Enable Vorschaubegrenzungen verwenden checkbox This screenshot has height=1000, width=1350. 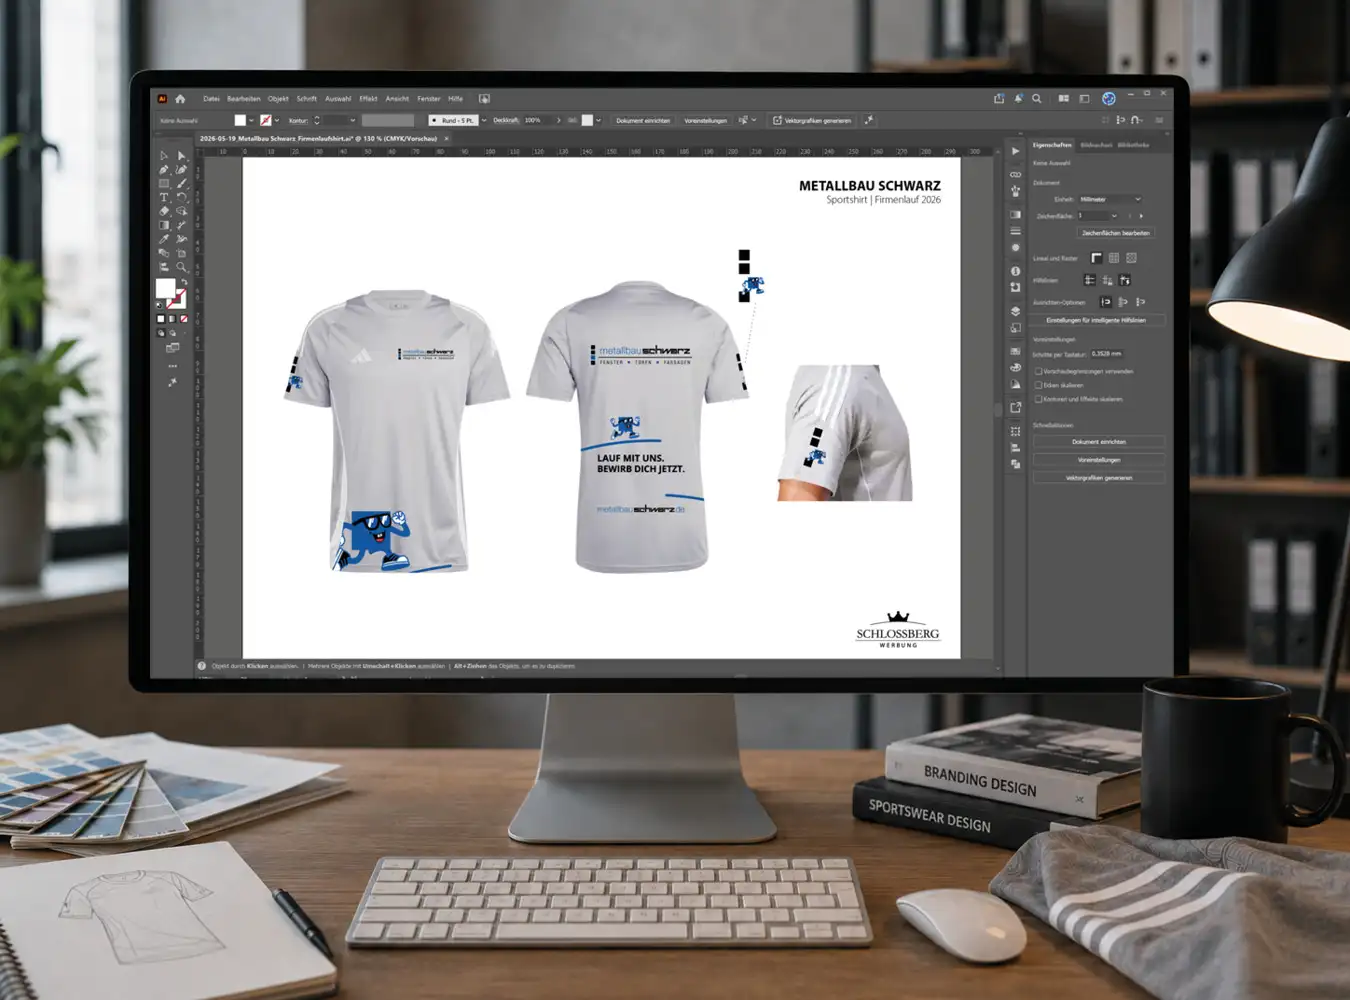[1038, 371]
